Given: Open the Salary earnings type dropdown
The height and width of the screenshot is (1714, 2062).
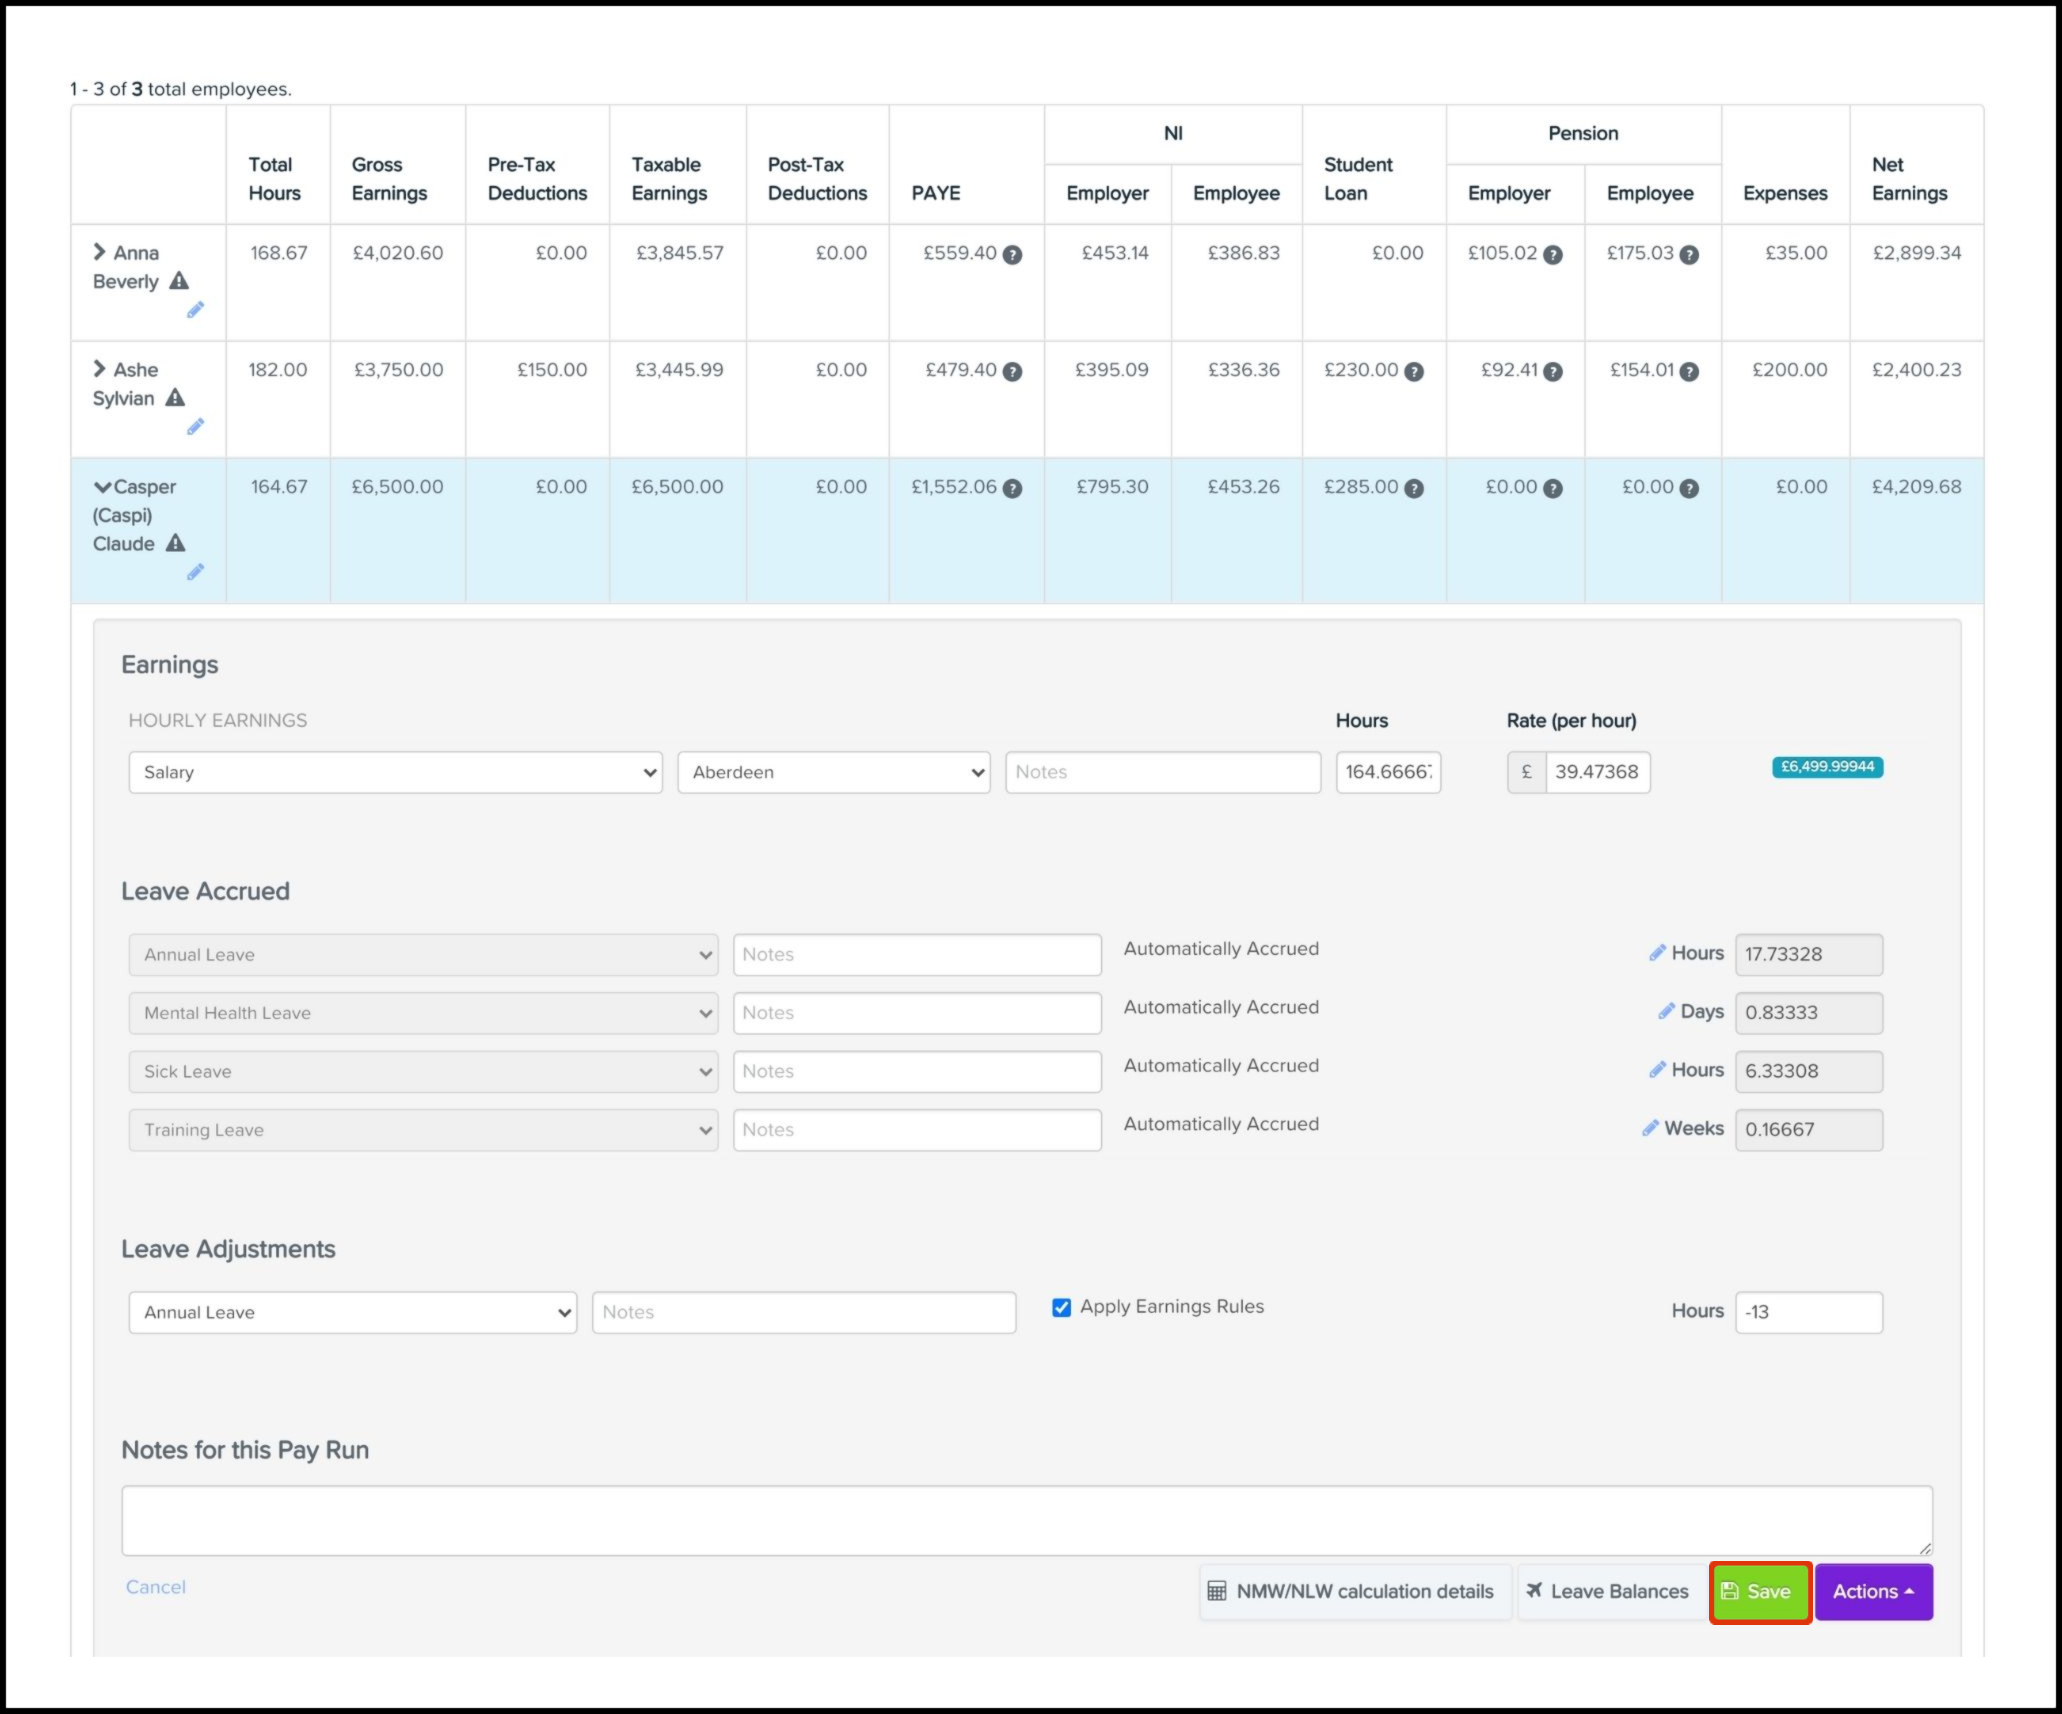Looking at the screenshot, I should tap(395, 772).
